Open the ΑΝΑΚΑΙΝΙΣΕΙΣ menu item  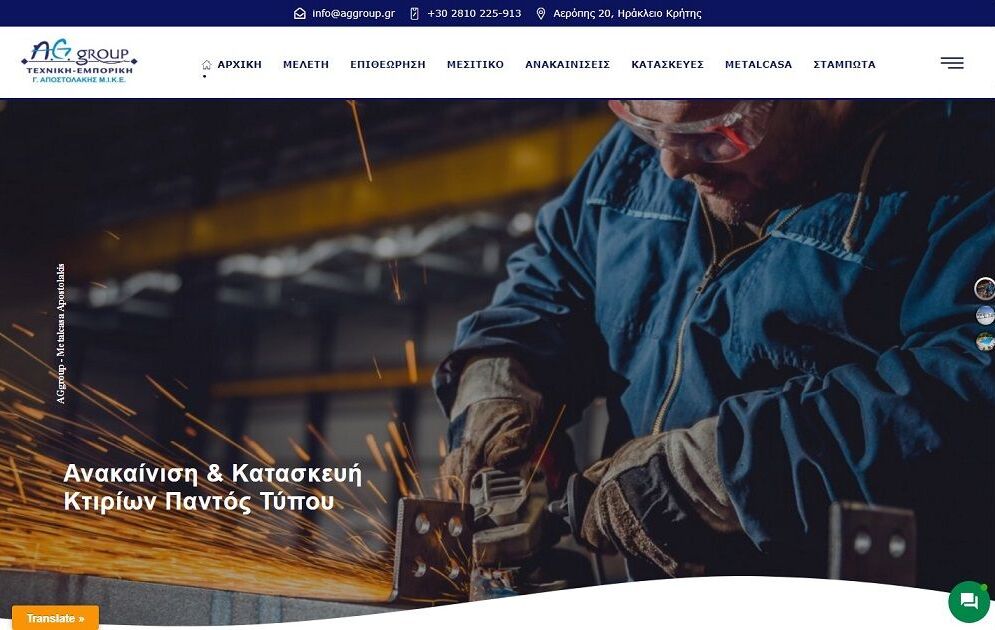[x=567, y=65]
